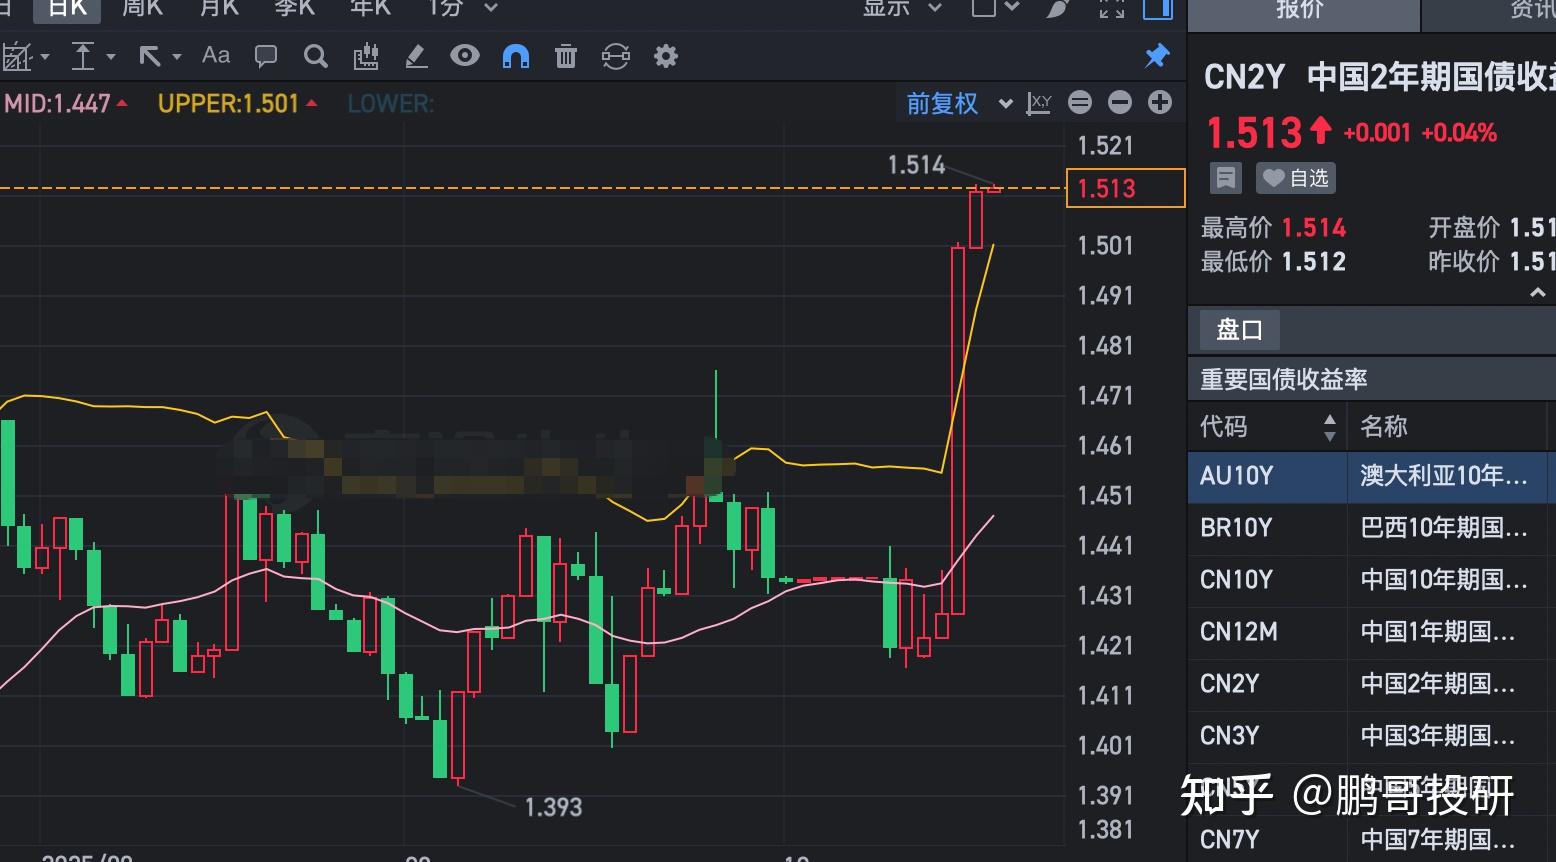Image resolution: width=1556 pixels, height=862 pixels.
Task: Open the chart settings gear
Action: (665, 56)
